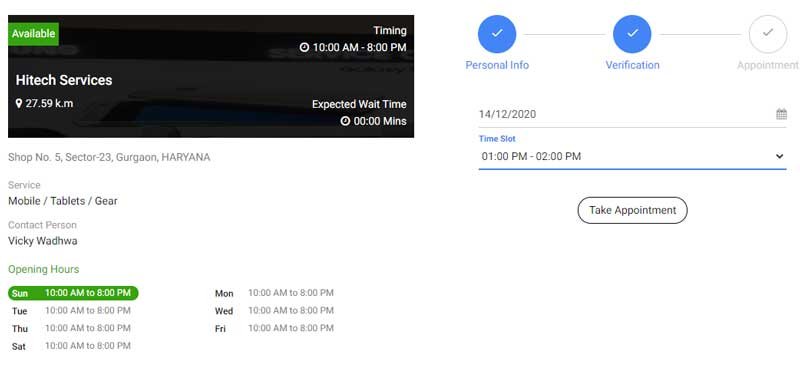Open the calendar icon in date field
Image resolution: width=800 pixels, height=373 pixels.
click(781, 114)
